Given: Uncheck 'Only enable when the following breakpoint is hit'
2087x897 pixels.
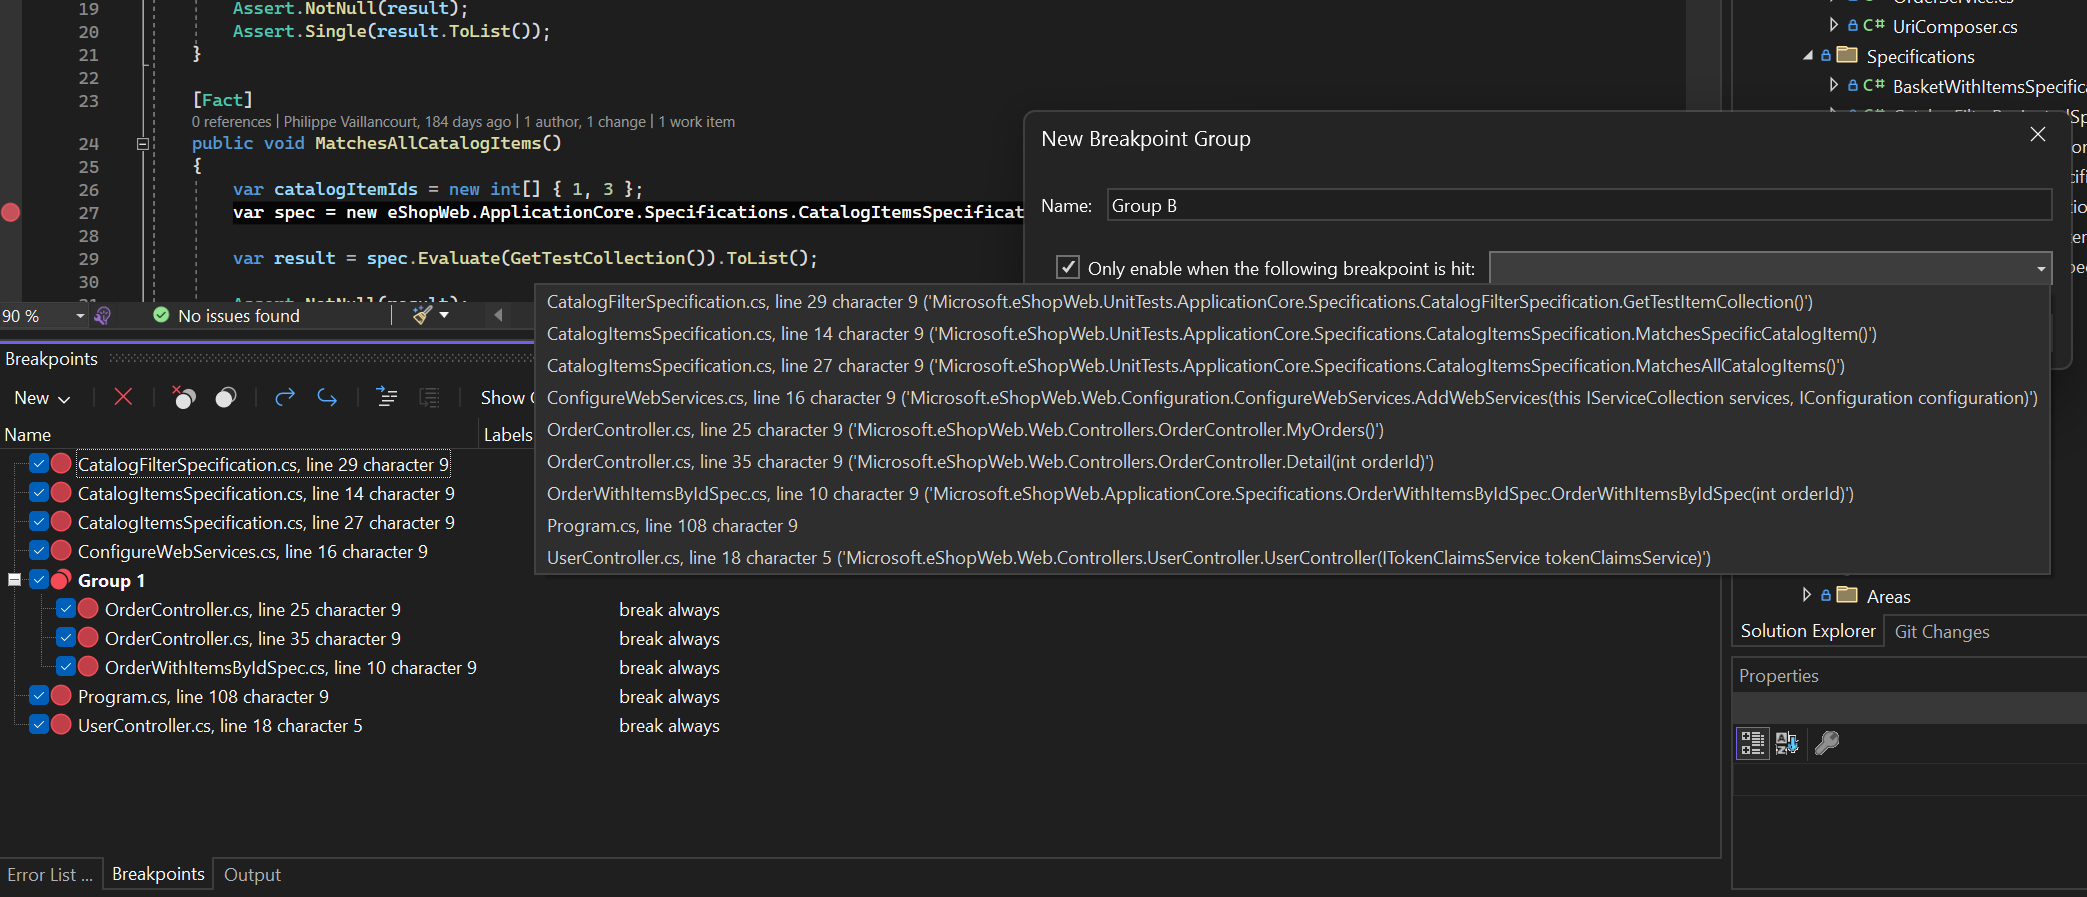Looking at the screenshot, I should click(x=1068, y=267).
